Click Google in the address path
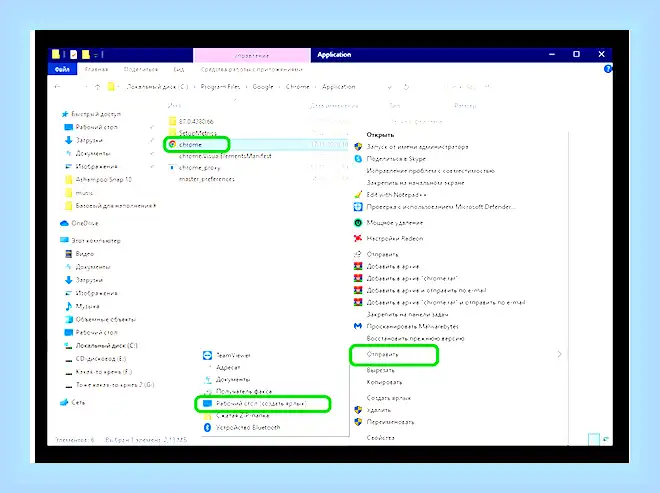 click(263, 87)
